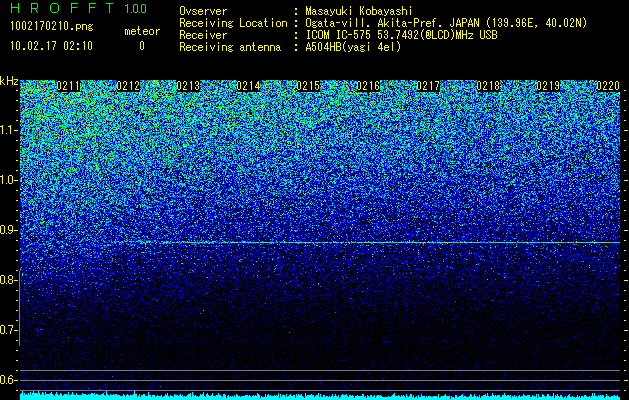Screen dimensions: 629x400
Task: Click the 0216 time marker
Action: [x=368, y=86]
